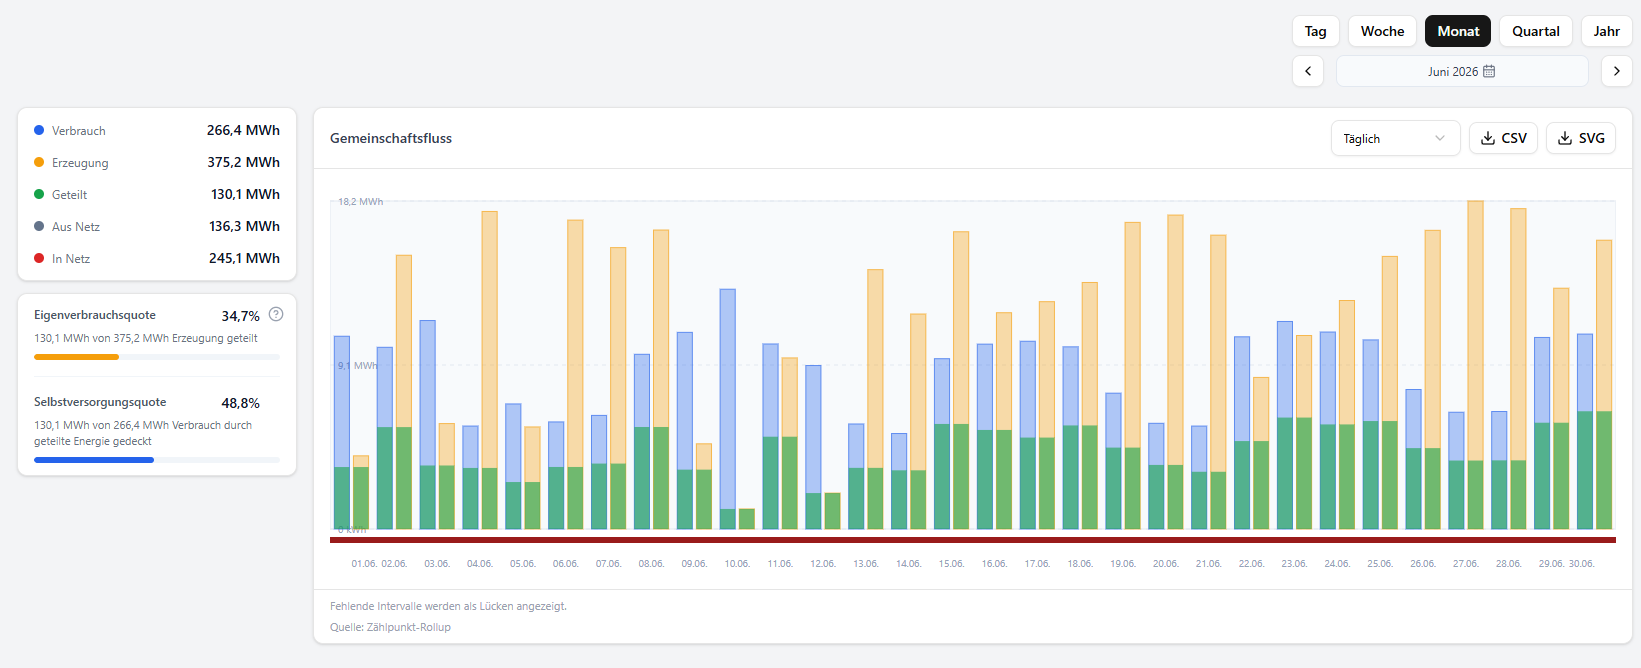
Task: Expand the dropdown arrow next to Täglich
Action: tap(1440, 138)
